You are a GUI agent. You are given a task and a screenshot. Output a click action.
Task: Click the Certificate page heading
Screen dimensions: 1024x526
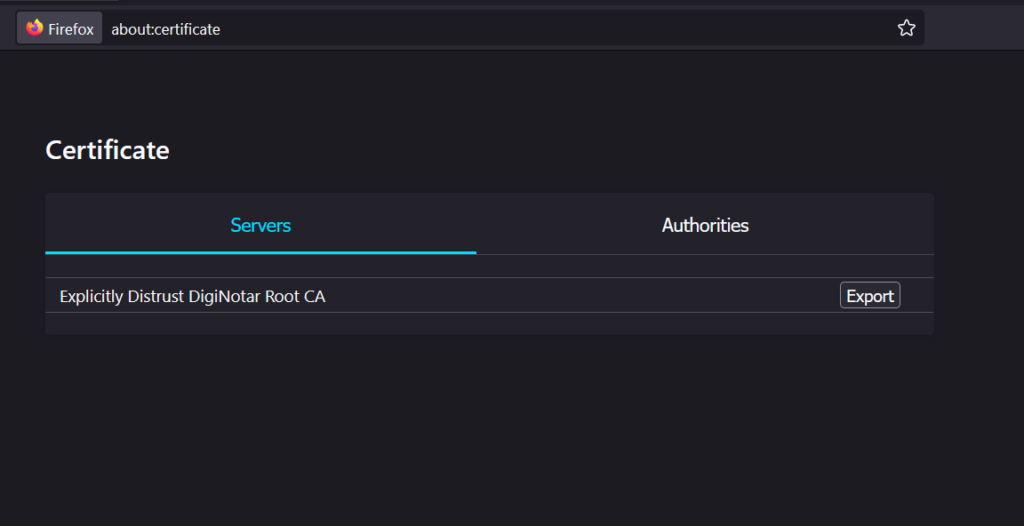(x=108, y=150)
